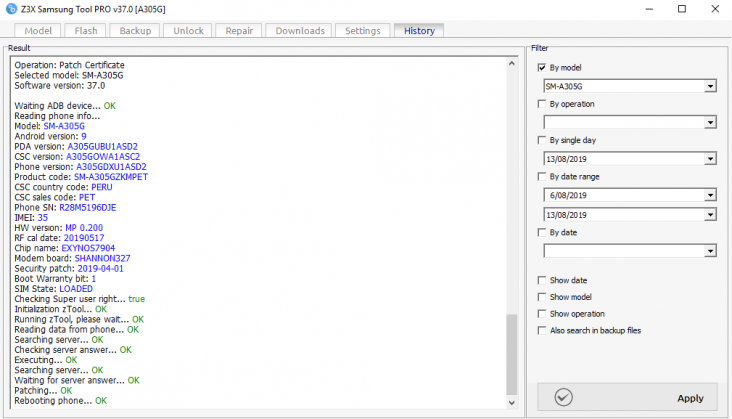The image size is (732, 419).
Task: Click the 'SIM State: LOADED' log line
Action: [x=54, y=289]
